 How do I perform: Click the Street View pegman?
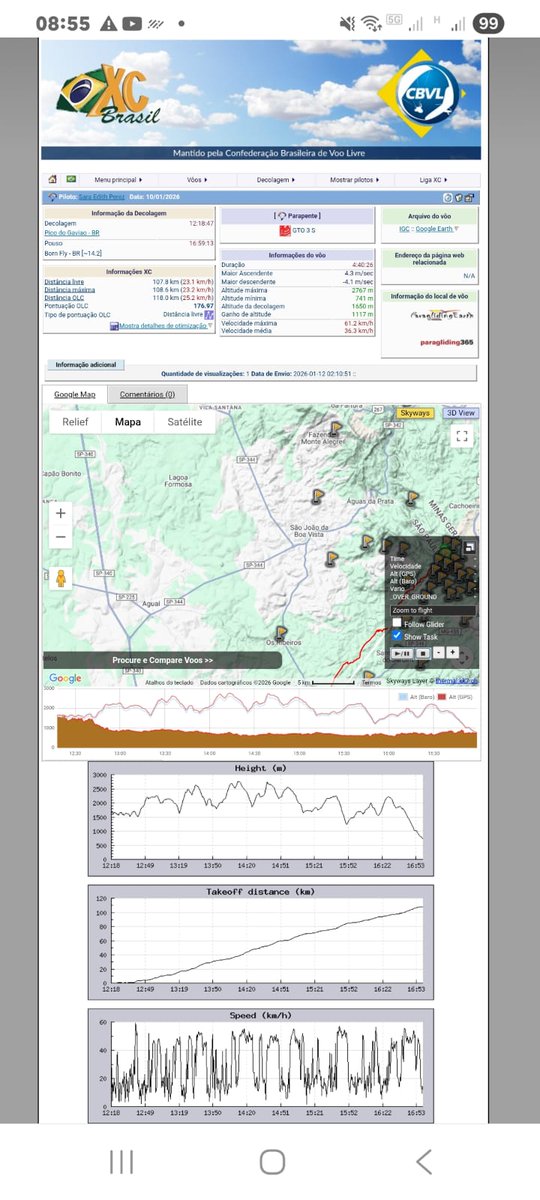(61, 578)
